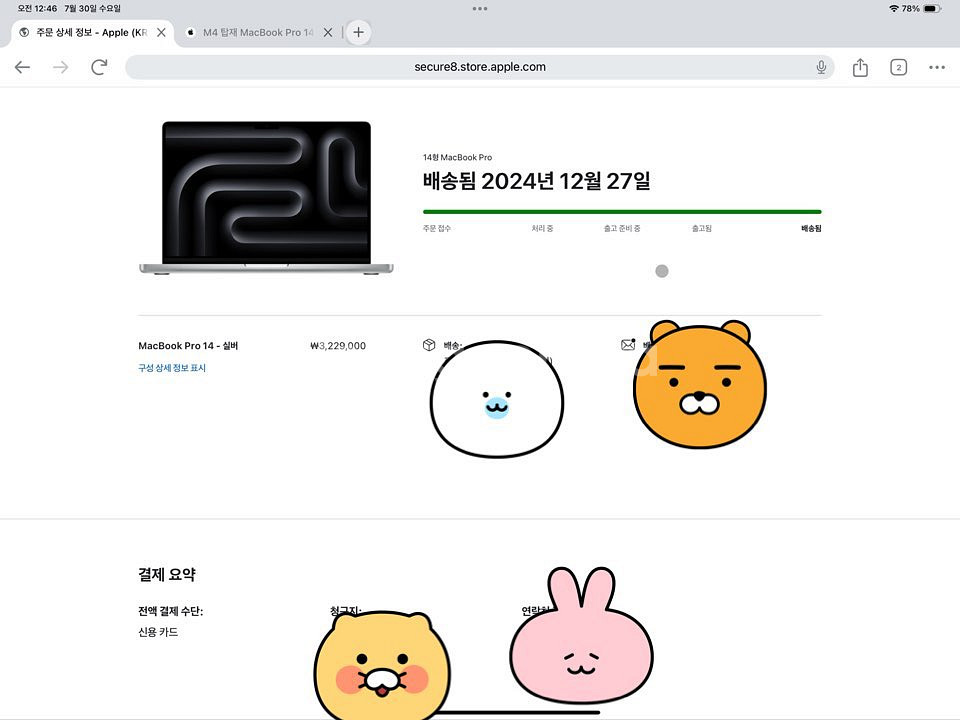
Task: Click the 결제 요약 heading
Action: coord(167,574)
